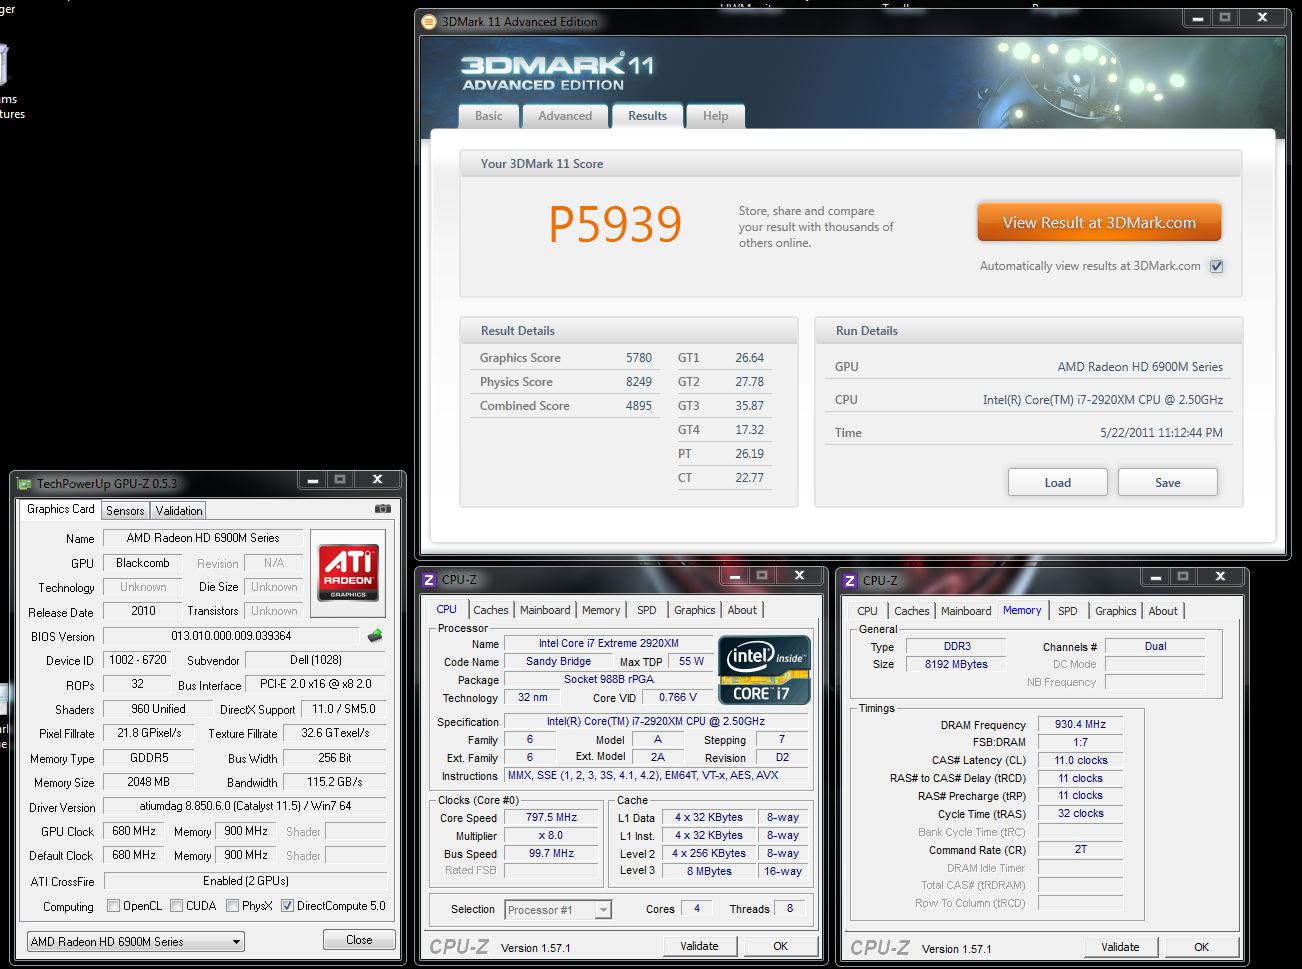1302x969 pixels.
Task: Switch to the Advanced tab in 3DMark
Action: [x=565, y=116]
